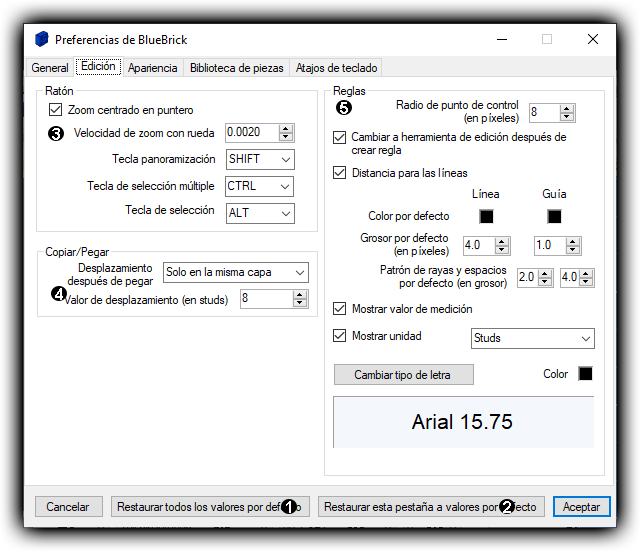This screenshot has width=640, height=551.
Task: Click Cambiar tipo de letra button
Action: pos(404,374)
